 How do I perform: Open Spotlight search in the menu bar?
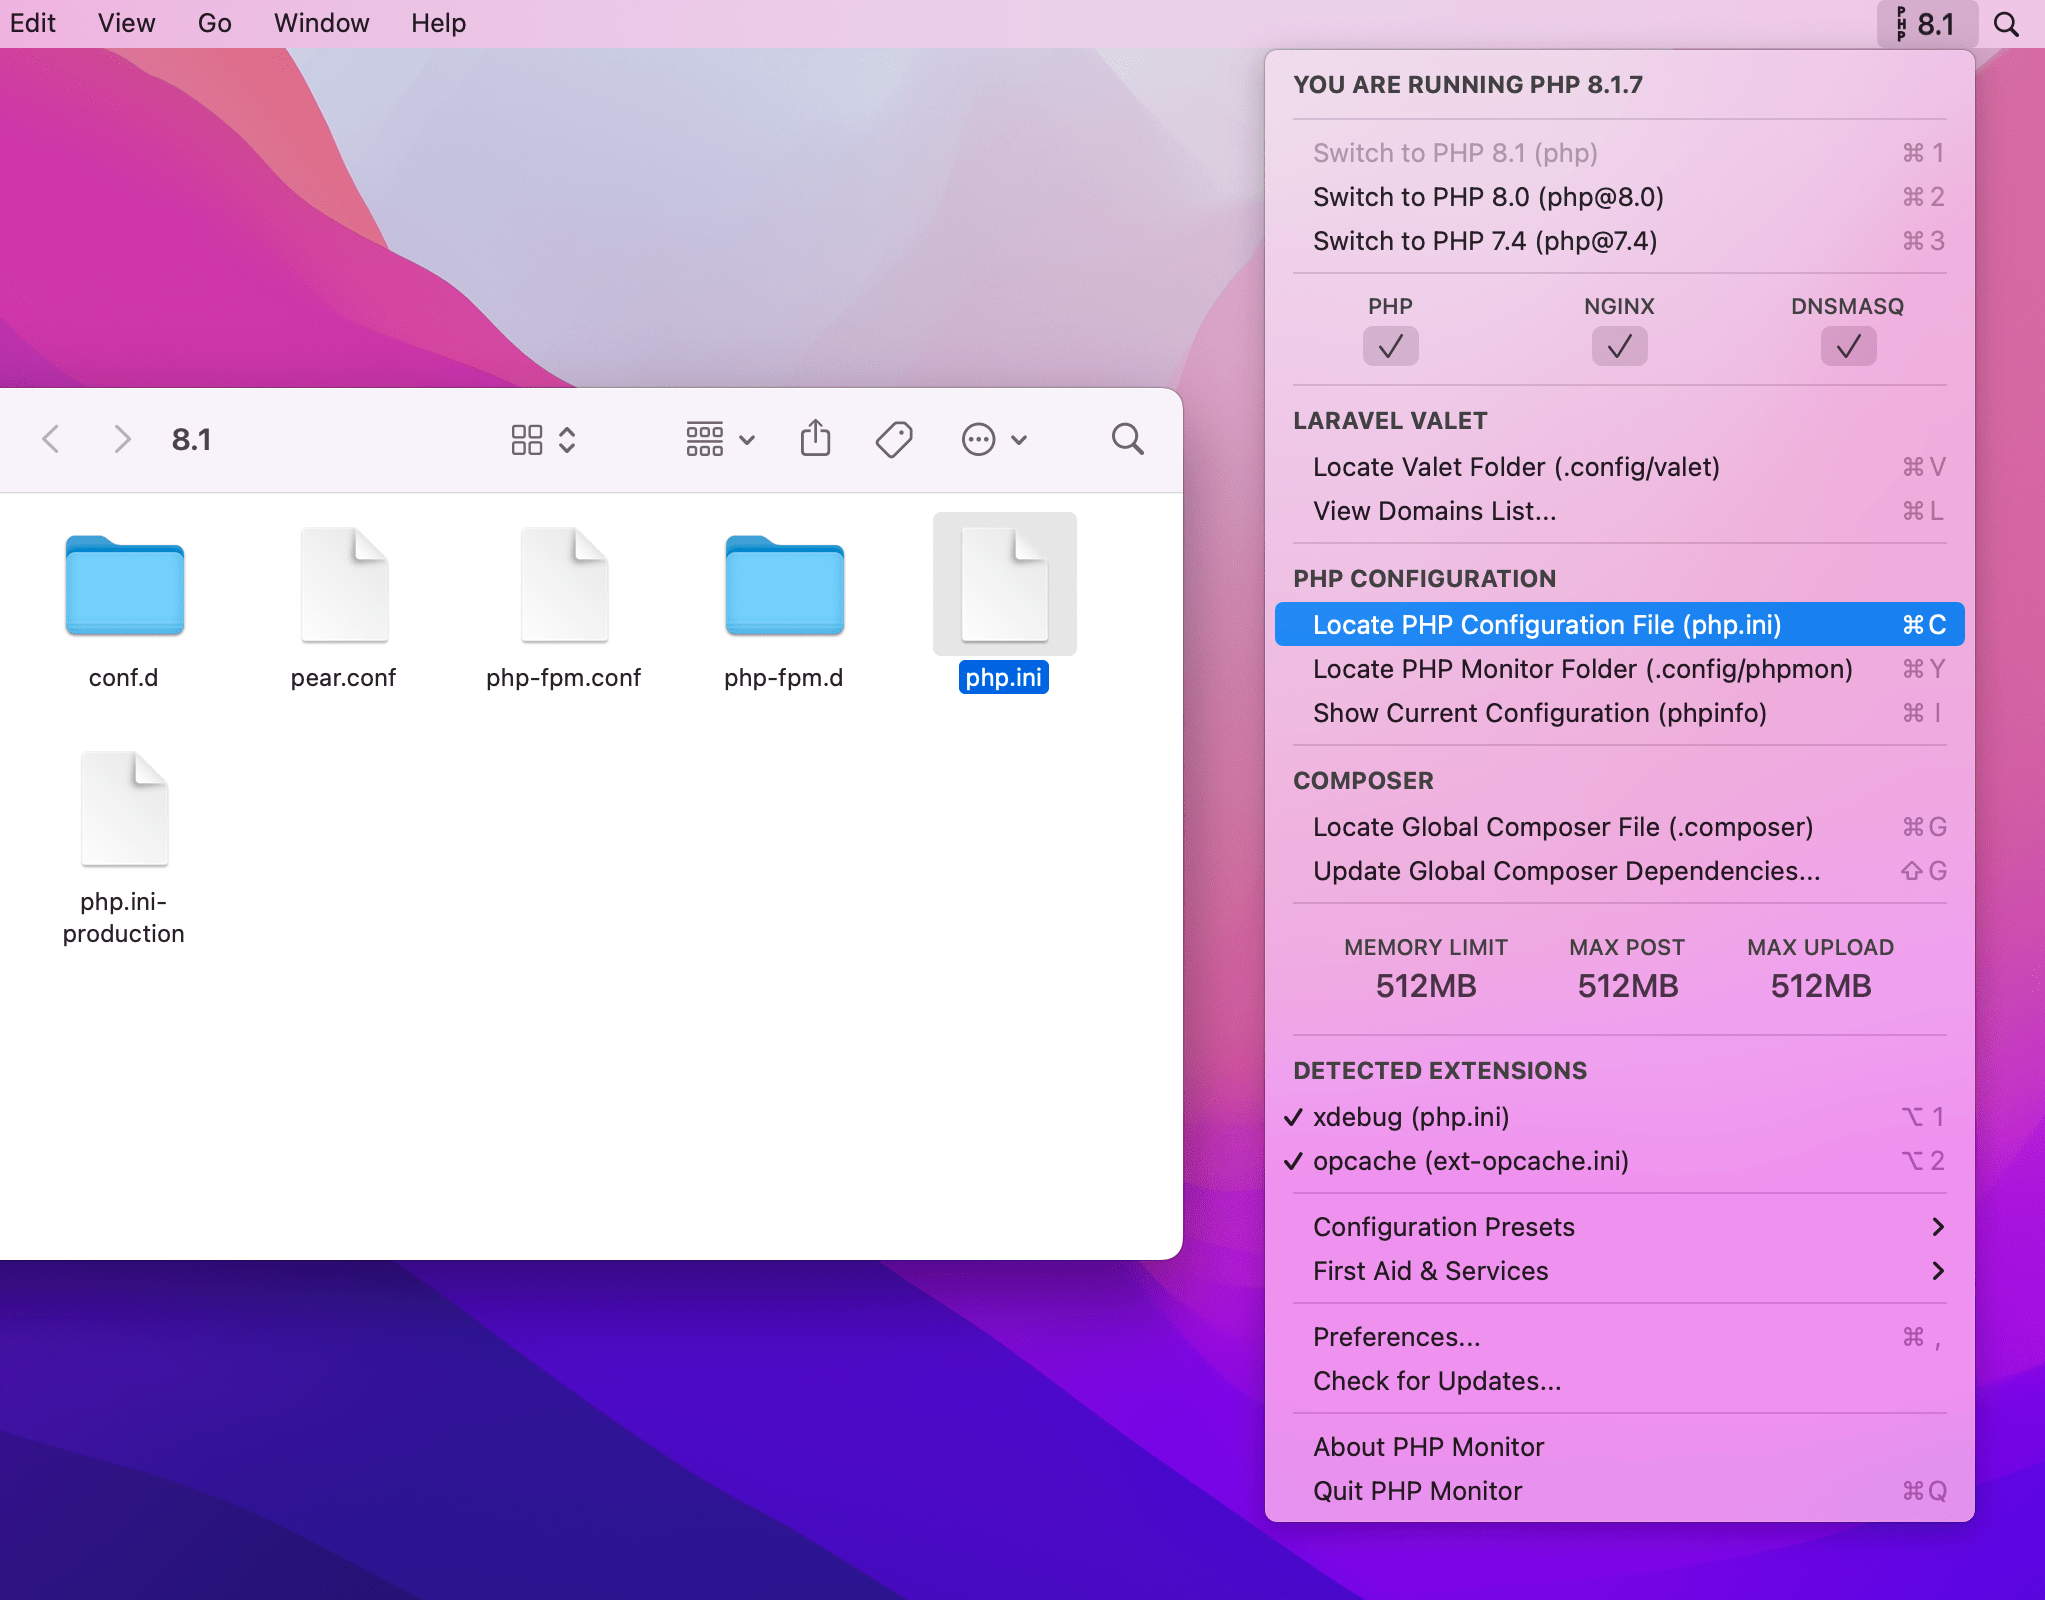[x=2006, y=24]
